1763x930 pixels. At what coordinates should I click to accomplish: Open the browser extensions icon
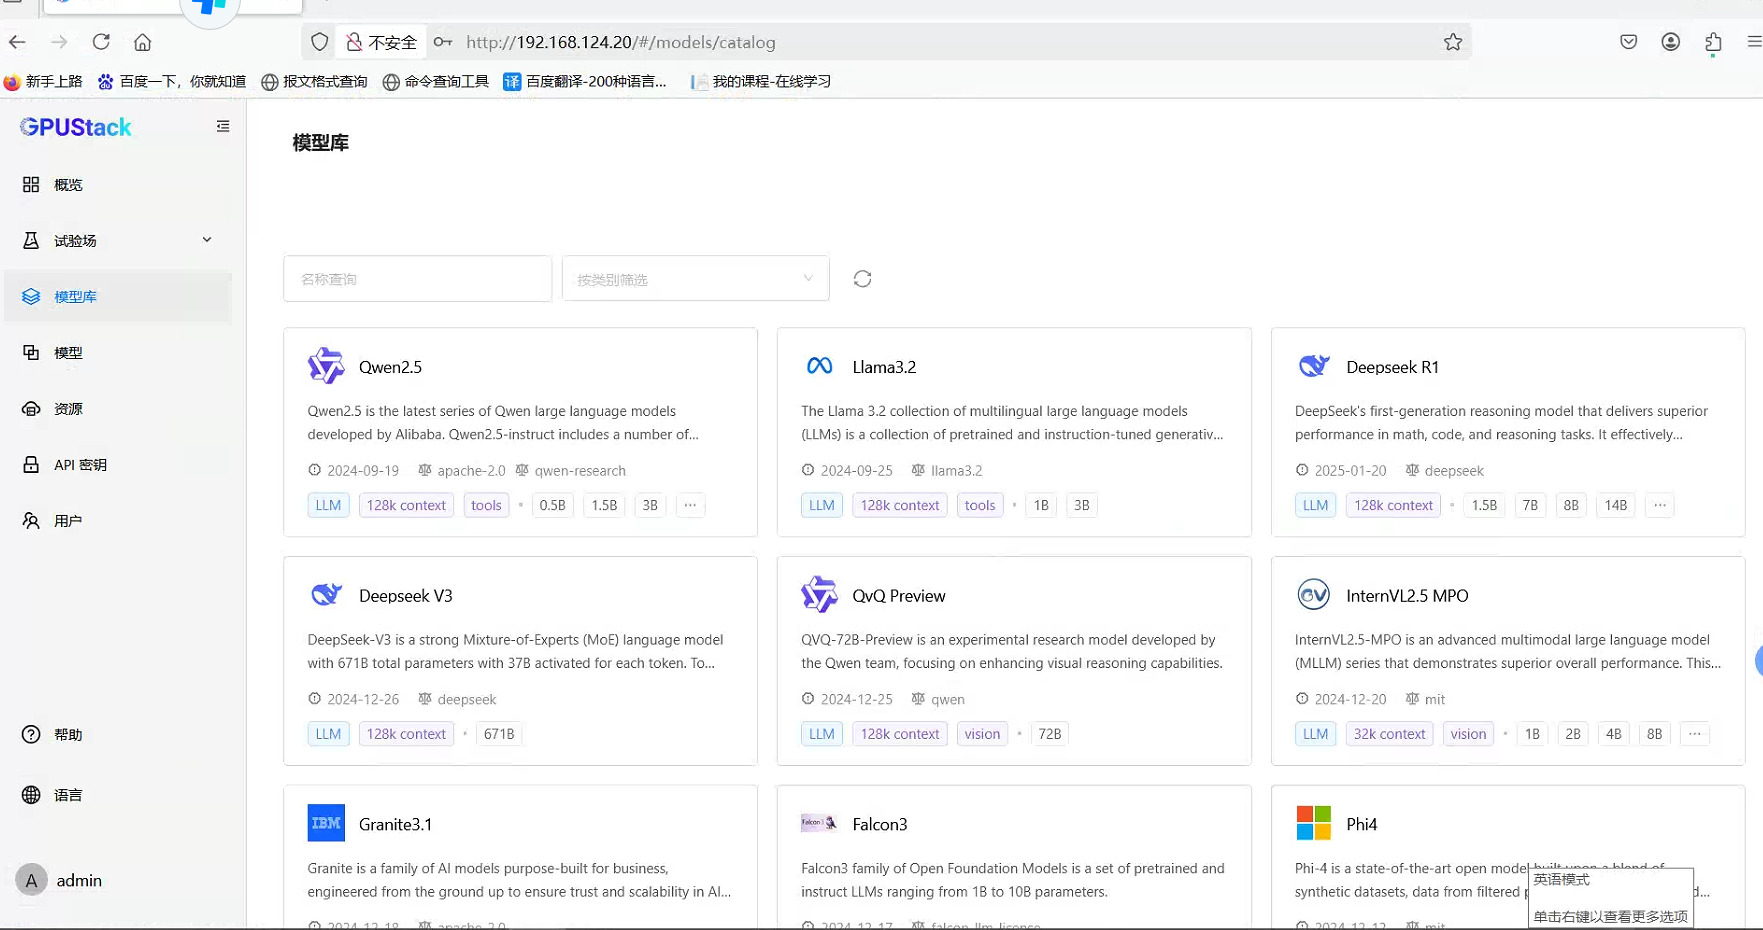coord(1713,42)
